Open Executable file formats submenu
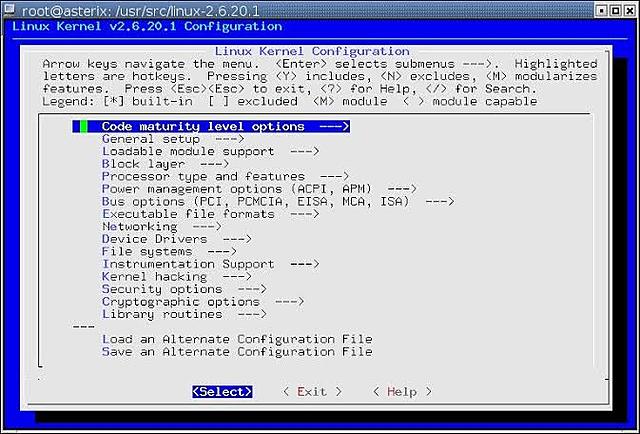Screen dimensions: 640x434 coord(210,214)
